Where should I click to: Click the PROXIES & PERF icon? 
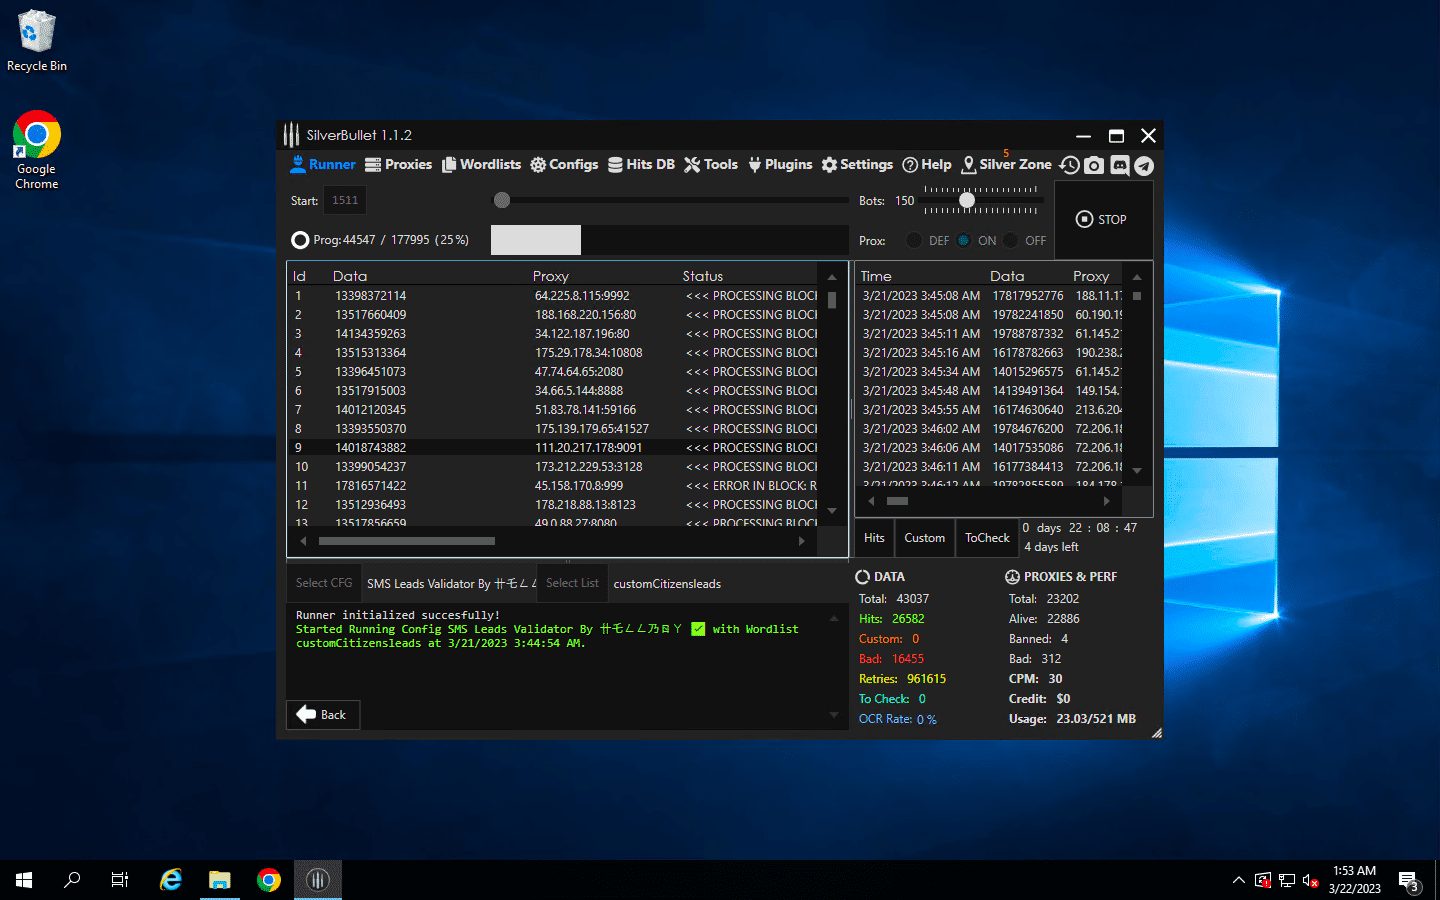(1012, 577)
